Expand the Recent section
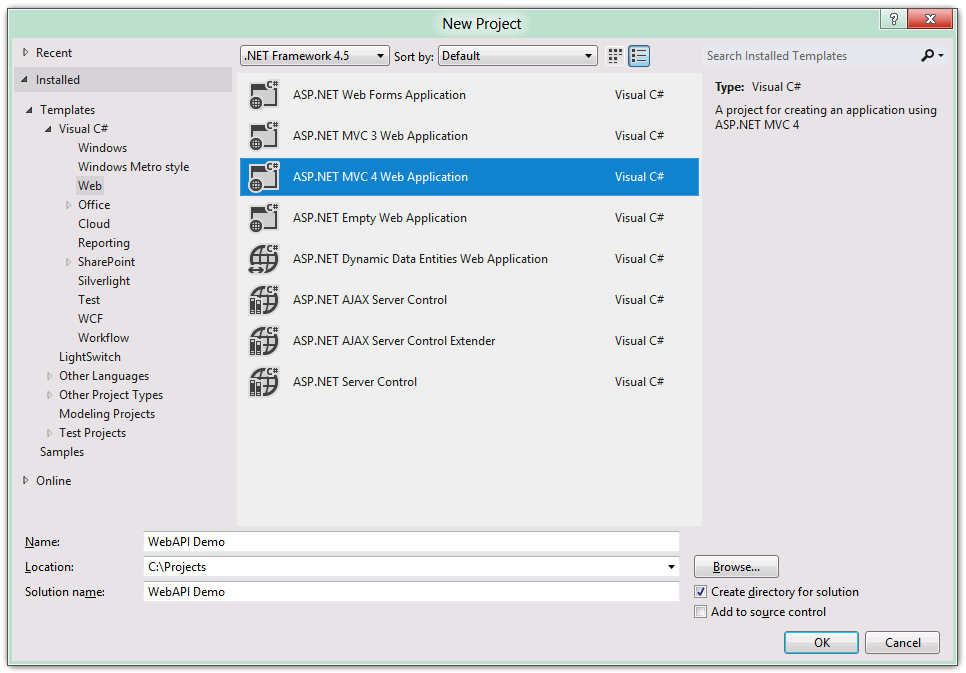 click(x=25, y=53)
